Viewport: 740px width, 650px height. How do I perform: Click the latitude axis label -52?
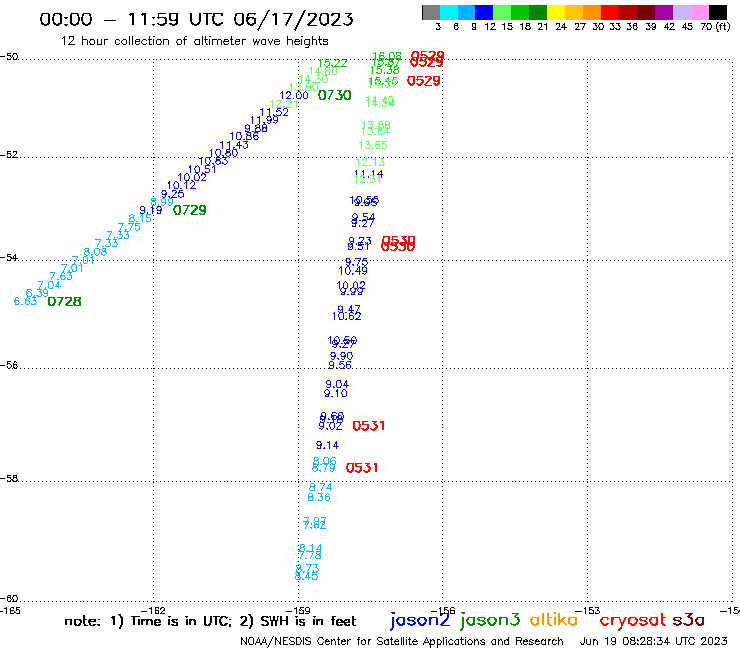tap(9, 155)
